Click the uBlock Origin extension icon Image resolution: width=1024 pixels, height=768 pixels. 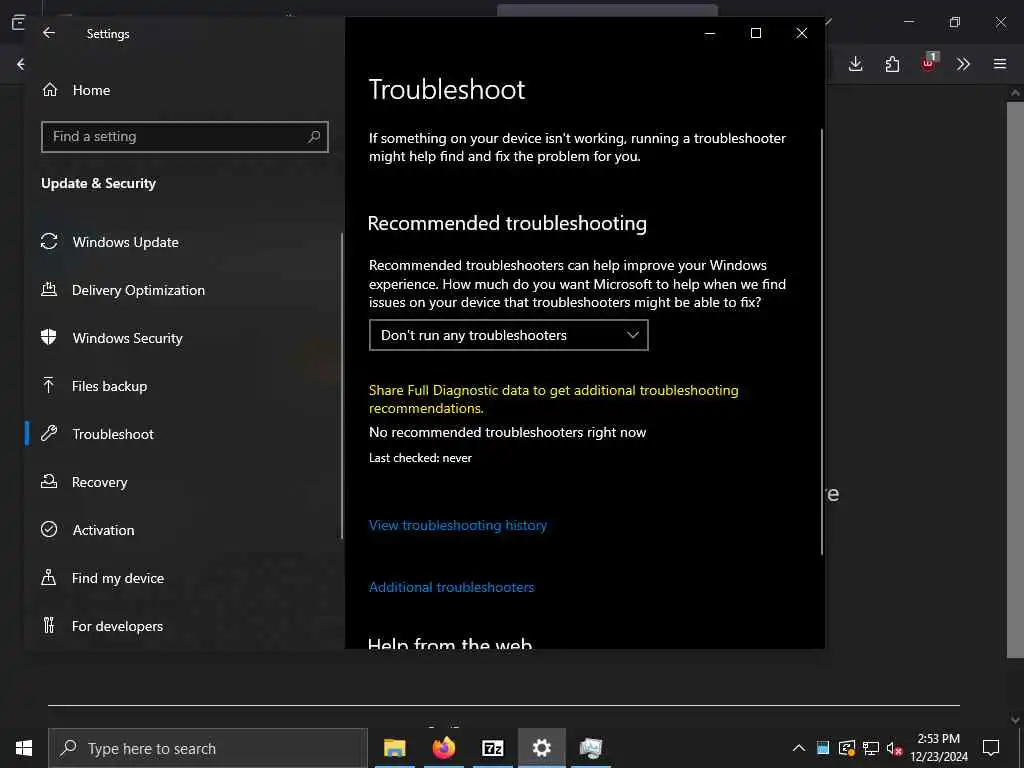pyautogui.click(x=929, y=63)
